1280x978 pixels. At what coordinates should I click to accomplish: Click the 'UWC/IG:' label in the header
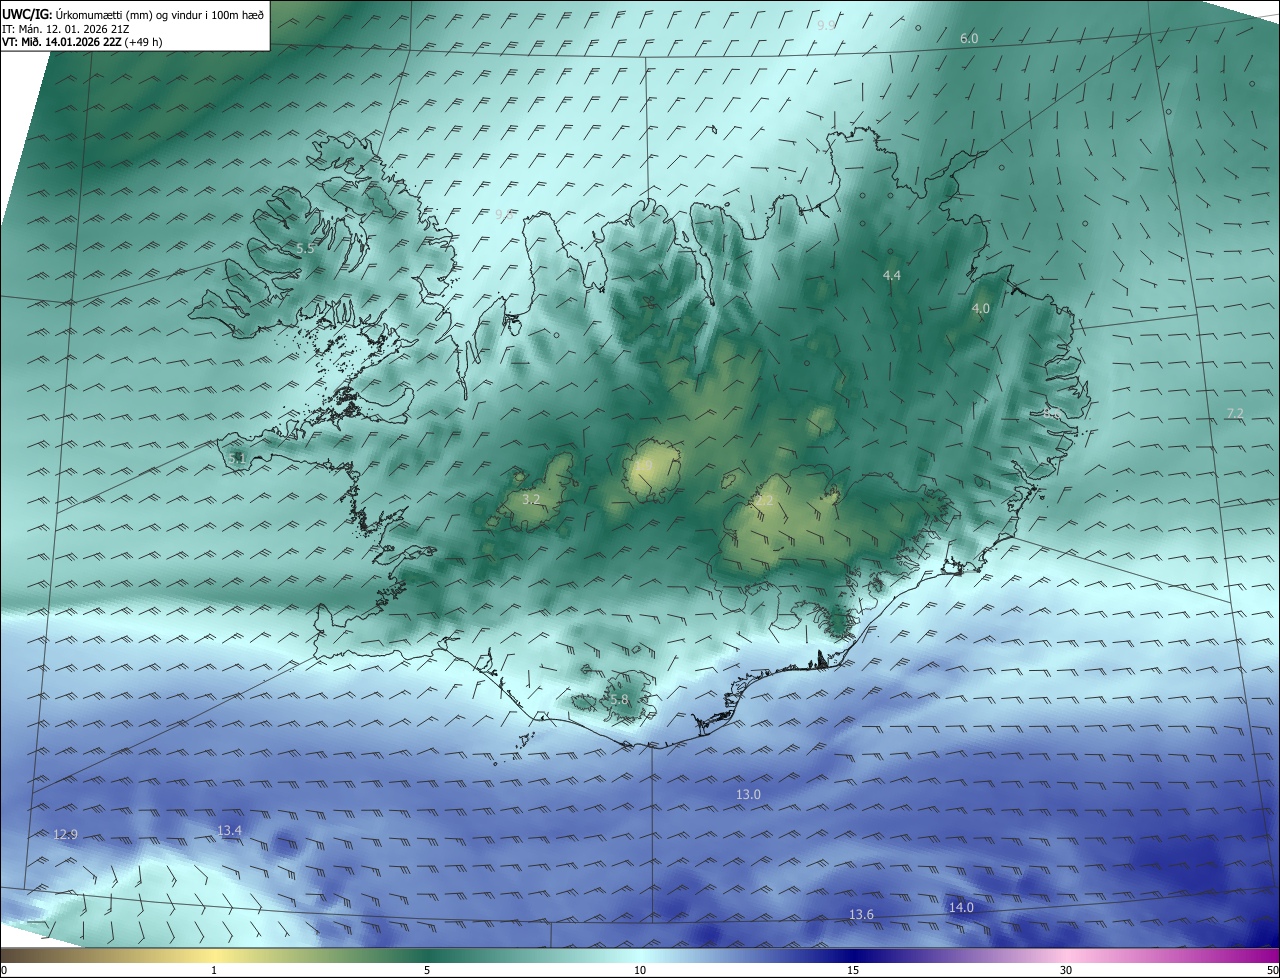(27, 14)
